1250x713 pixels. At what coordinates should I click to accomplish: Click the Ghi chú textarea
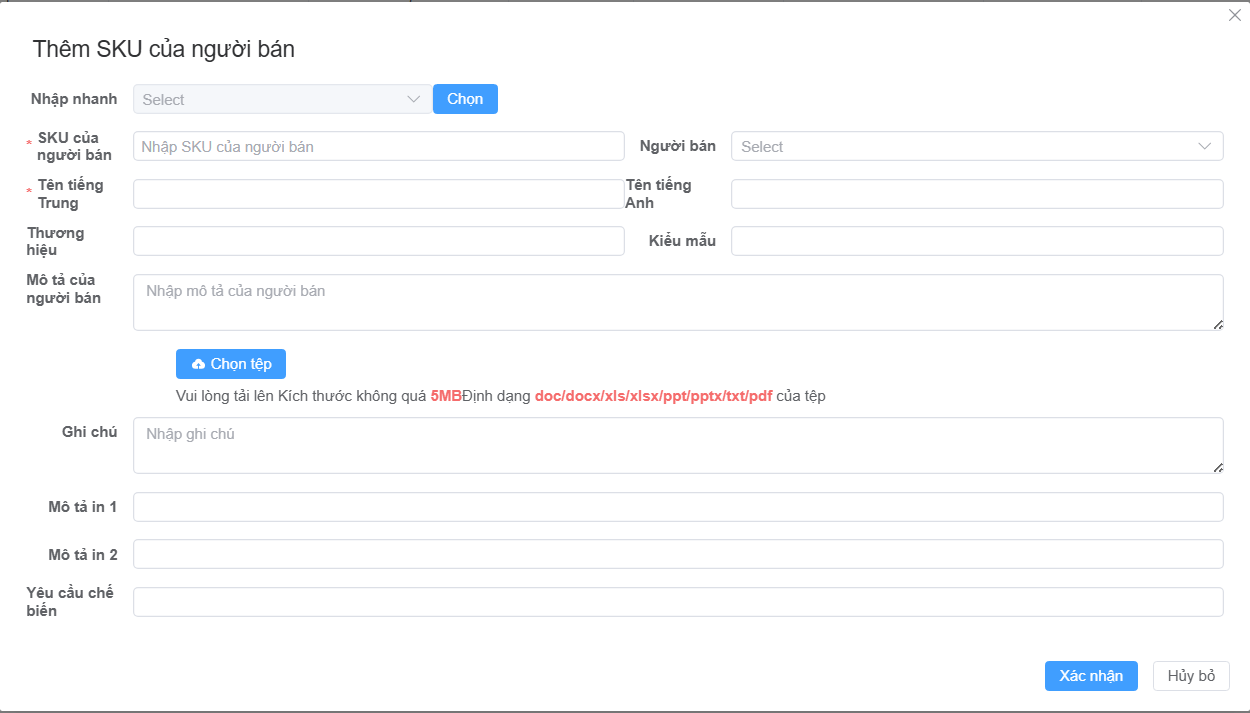677,445
